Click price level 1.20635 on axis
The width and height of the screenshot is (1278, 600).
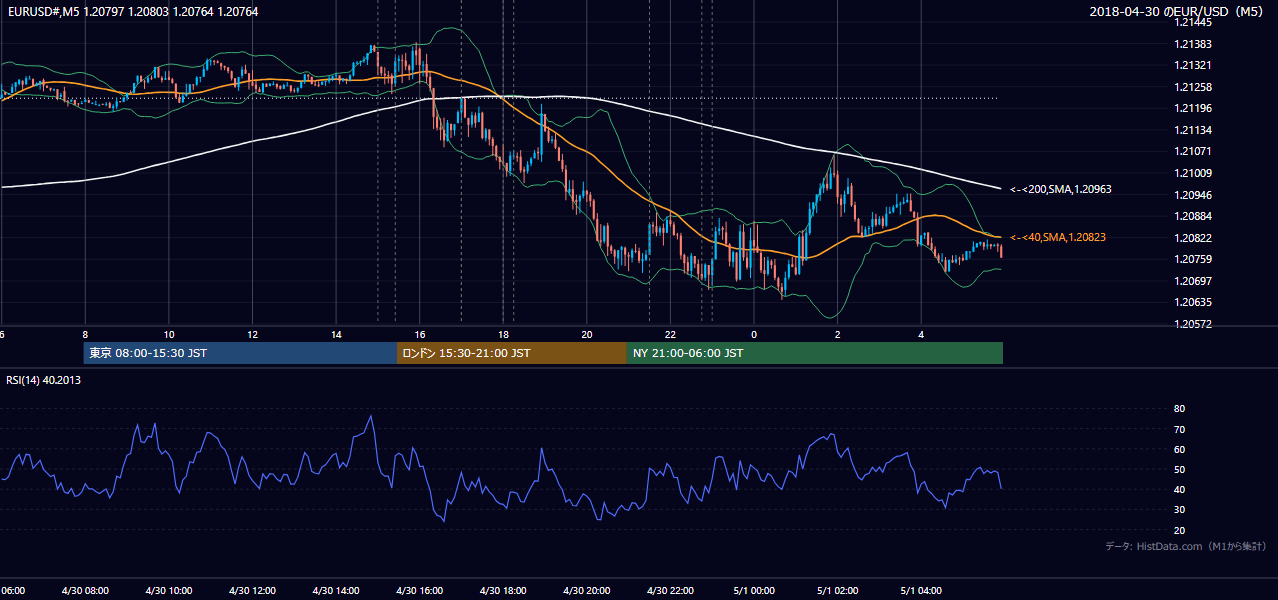[x=1195, y=302]
